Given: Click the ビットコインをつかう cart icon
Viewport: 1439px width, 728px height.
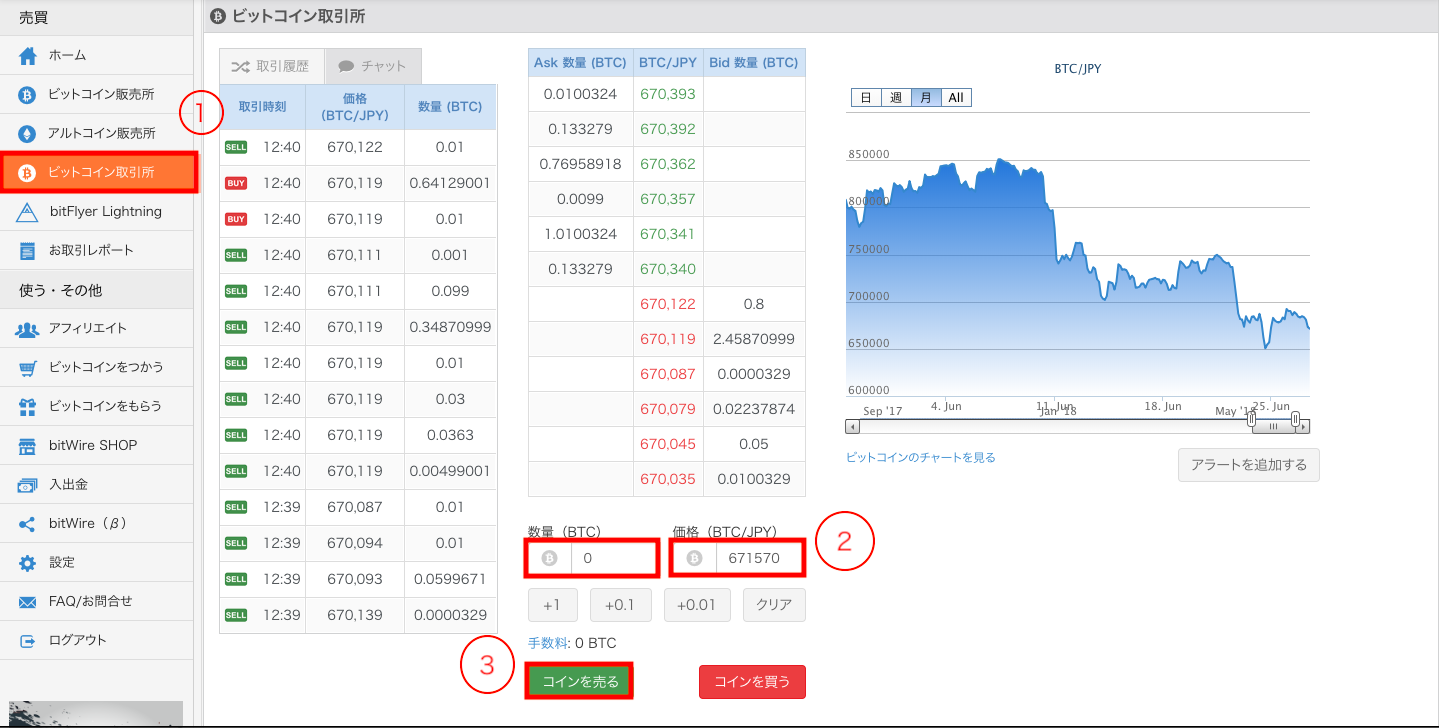Looking at the screenshot, I should 28,367.
